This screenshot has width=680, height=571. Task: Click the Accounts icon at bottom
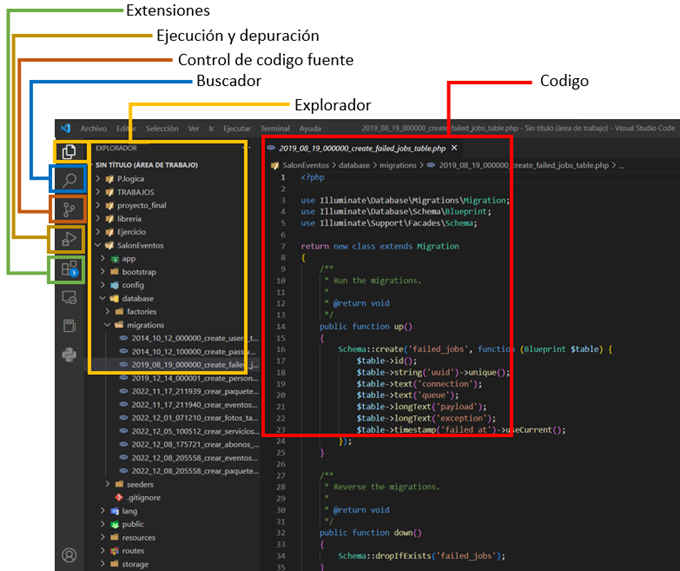point(69,554)
